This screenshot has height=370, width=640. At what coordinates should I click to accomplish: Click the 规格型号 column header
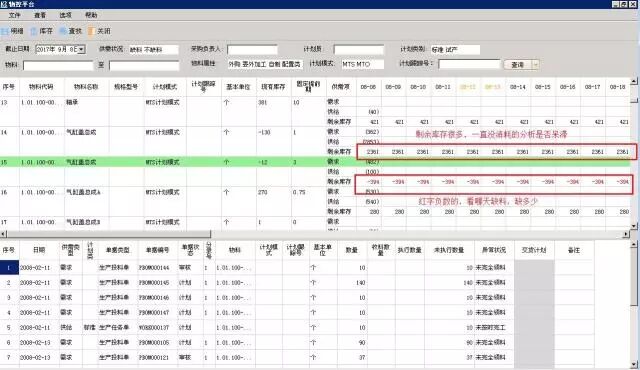tap(126, 87)
